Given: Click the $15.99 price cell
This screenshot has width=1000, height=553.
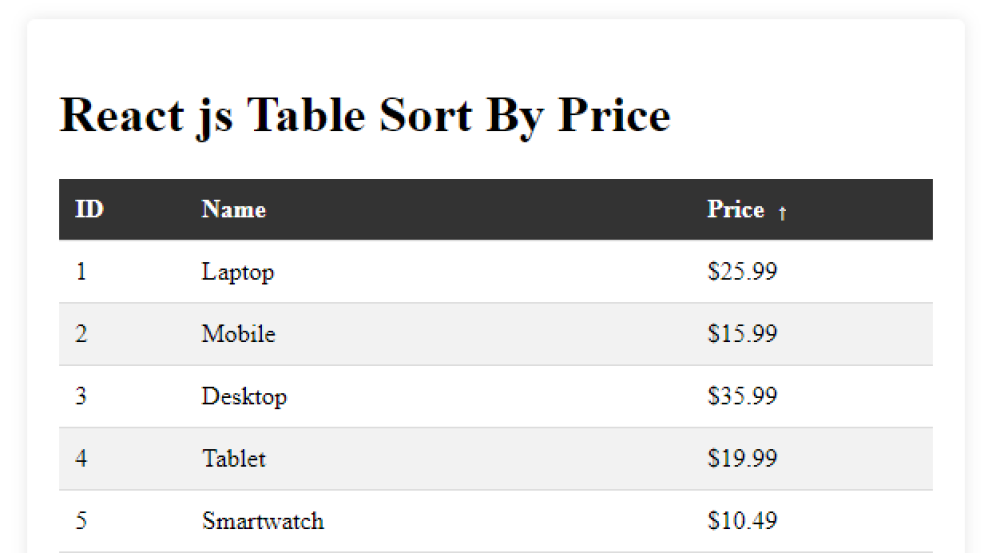Looking at the screenshot, I should (742, 334).
